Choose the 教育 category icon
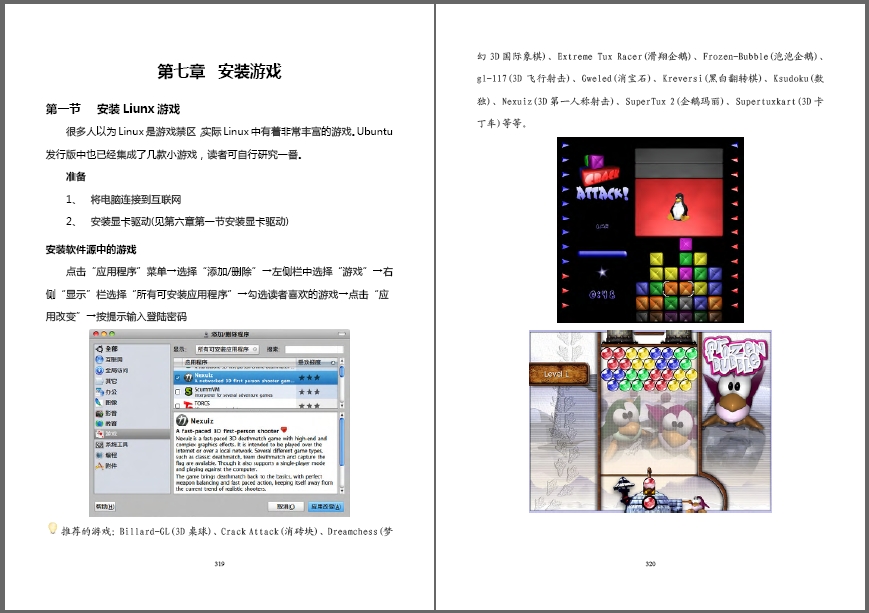This screenshot has width=869, height=613. 99,423
